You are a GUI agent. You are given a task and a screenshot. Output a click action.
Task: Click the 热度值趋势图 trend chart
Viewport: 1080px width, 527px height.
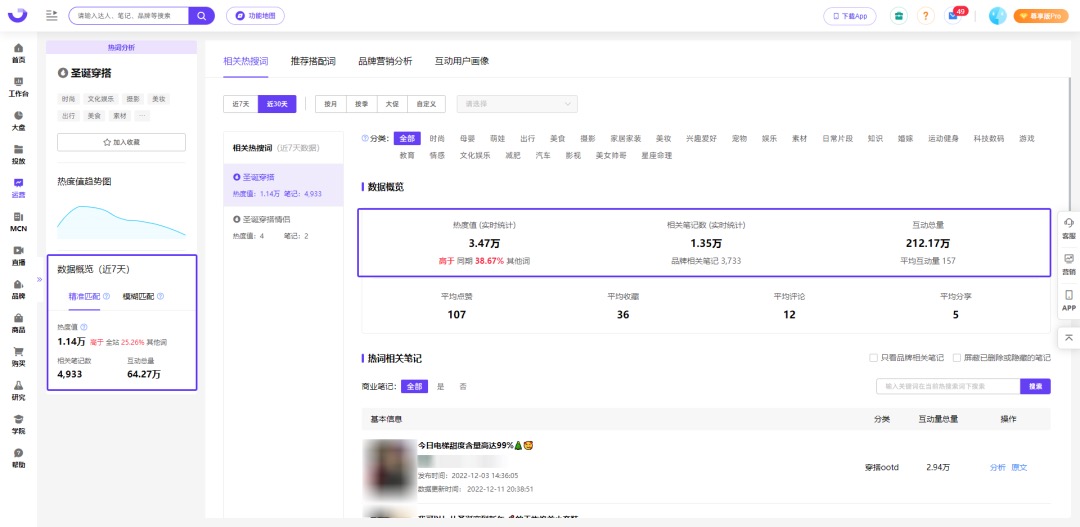click(x=121, y=220)
